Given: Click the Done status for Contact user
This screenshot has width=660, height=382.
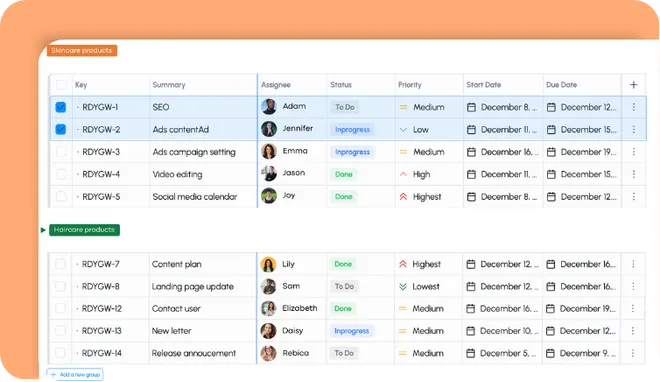Looking at the screenshot, I should click(343, 308).
